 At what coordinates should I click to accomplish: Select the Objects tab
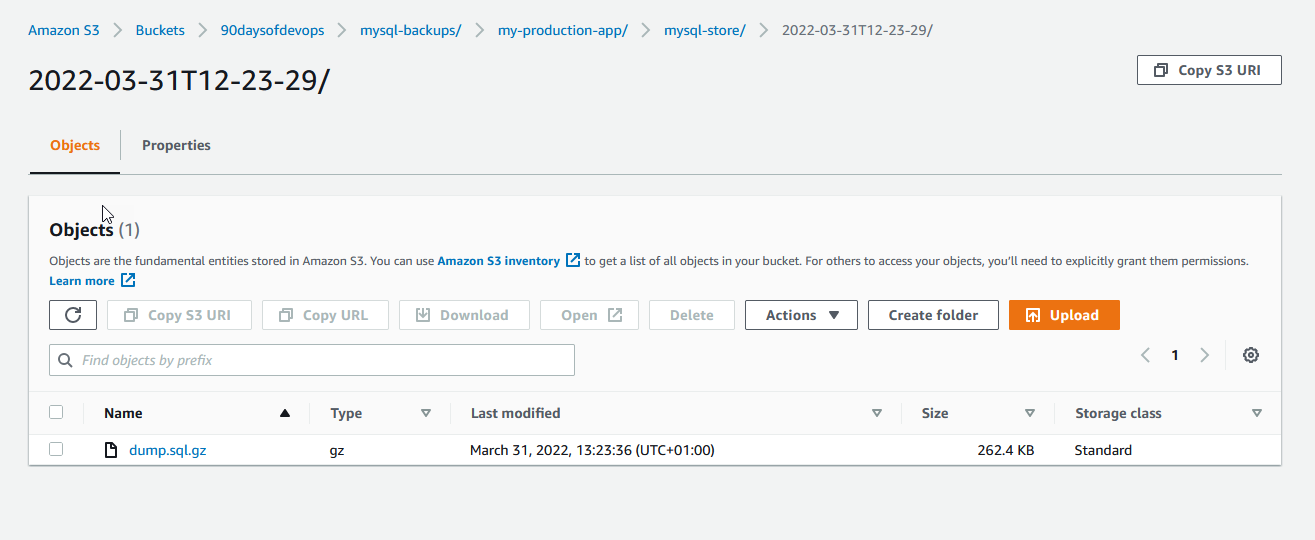click(x=75, y=145)
